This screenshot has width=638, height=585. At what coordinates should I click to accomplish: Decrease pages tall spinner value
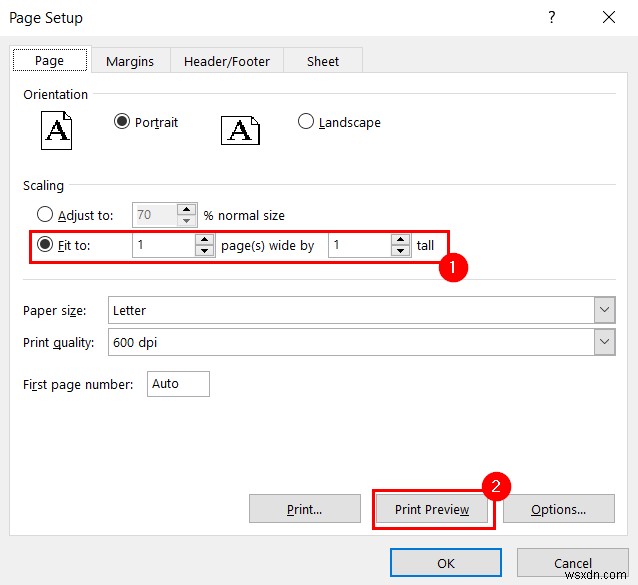click(400, 250)
